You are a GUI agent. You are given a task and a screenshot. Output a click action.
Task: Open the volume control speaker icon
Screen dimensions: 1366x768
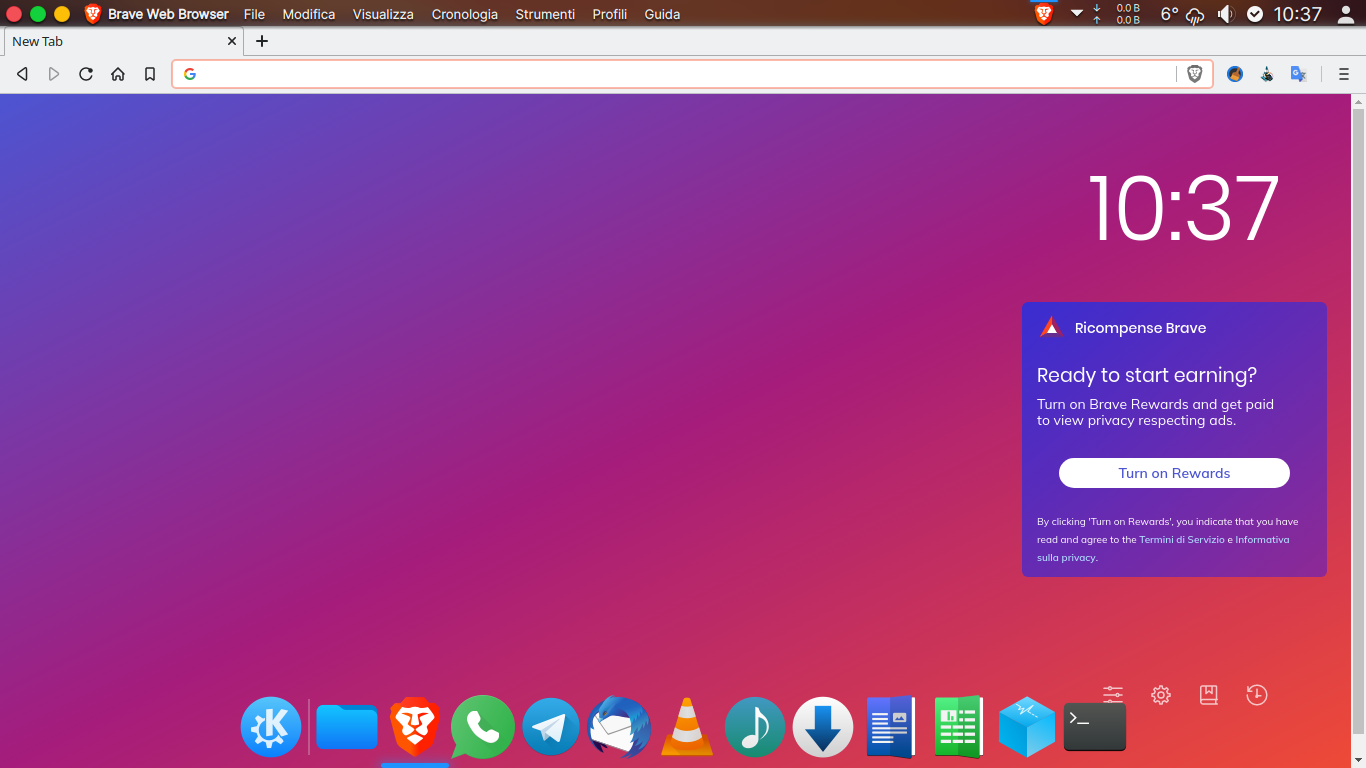point(1225,14)
